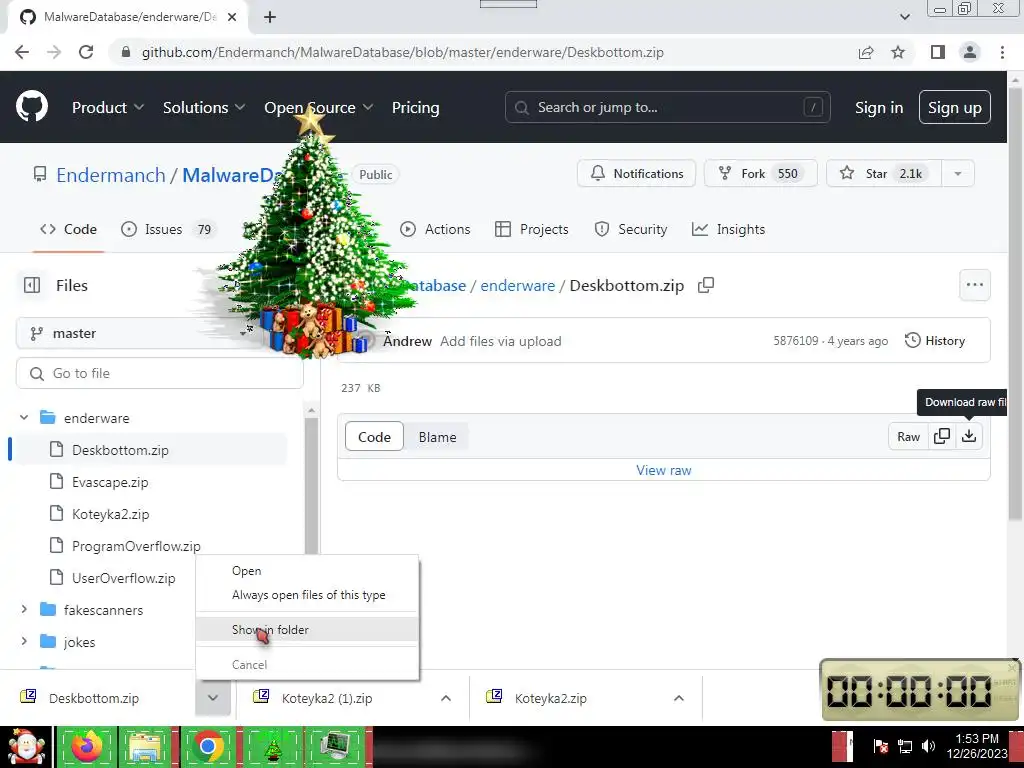Click the Raw button
Viewport: 1024px width, 768px height.
click(908, 436)
